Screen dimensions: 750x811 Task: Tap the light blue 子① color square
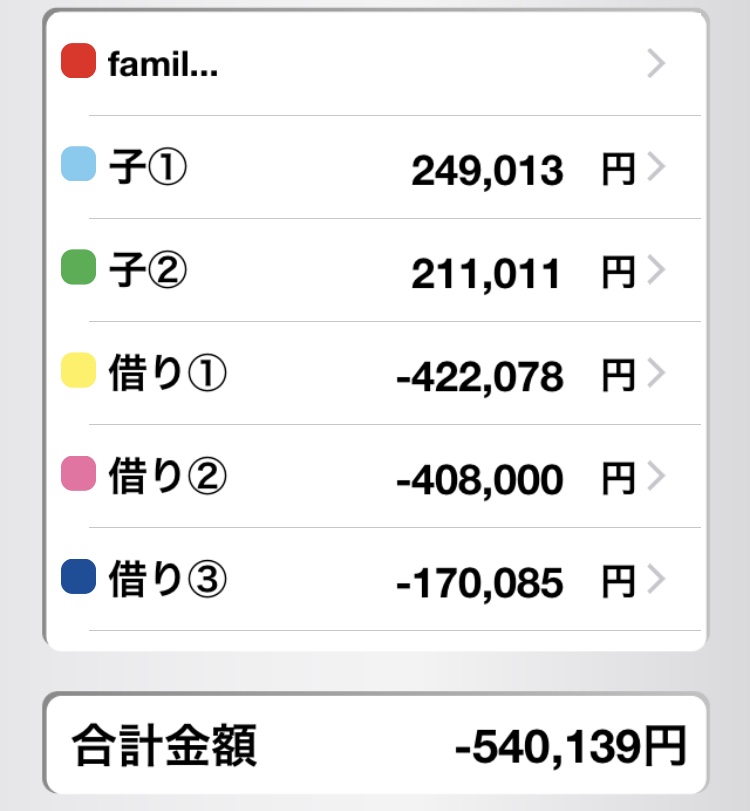coord(78,164)
